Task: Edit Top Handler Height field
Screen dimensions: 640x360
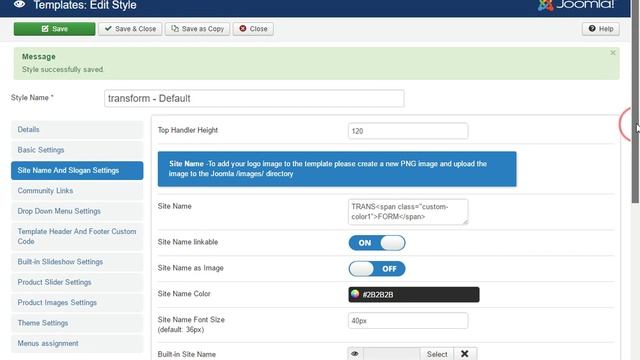Action: click(x=408, y=131)
